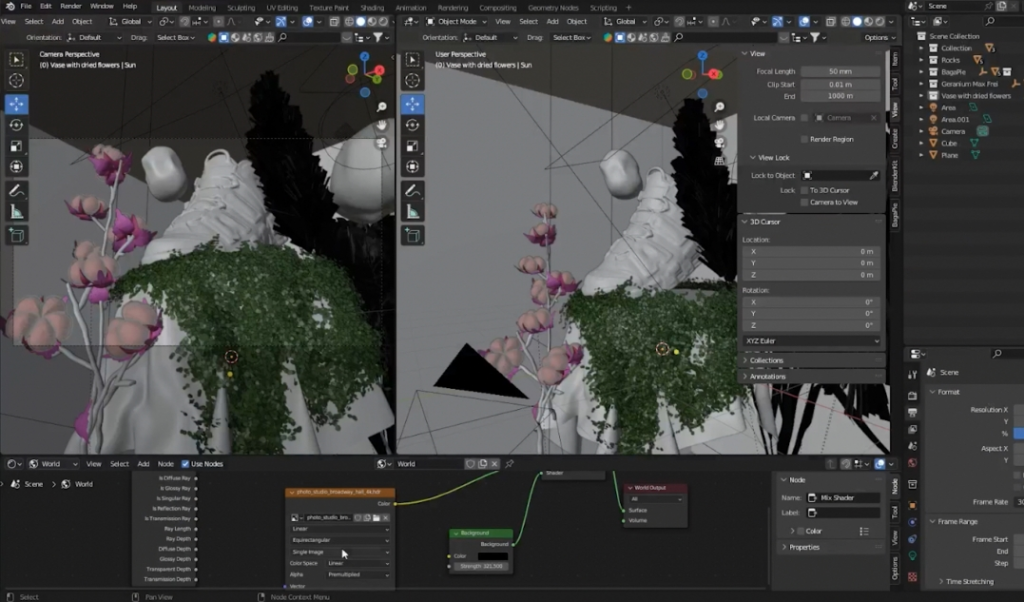Open the Single Image source dropdown
1024x602 pixels.
[x=340, y=552]
